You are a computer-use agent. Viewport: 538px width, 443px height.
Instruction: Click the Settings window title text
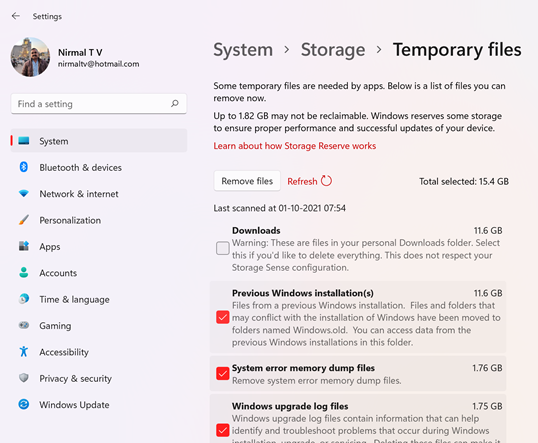coord(47,16)
